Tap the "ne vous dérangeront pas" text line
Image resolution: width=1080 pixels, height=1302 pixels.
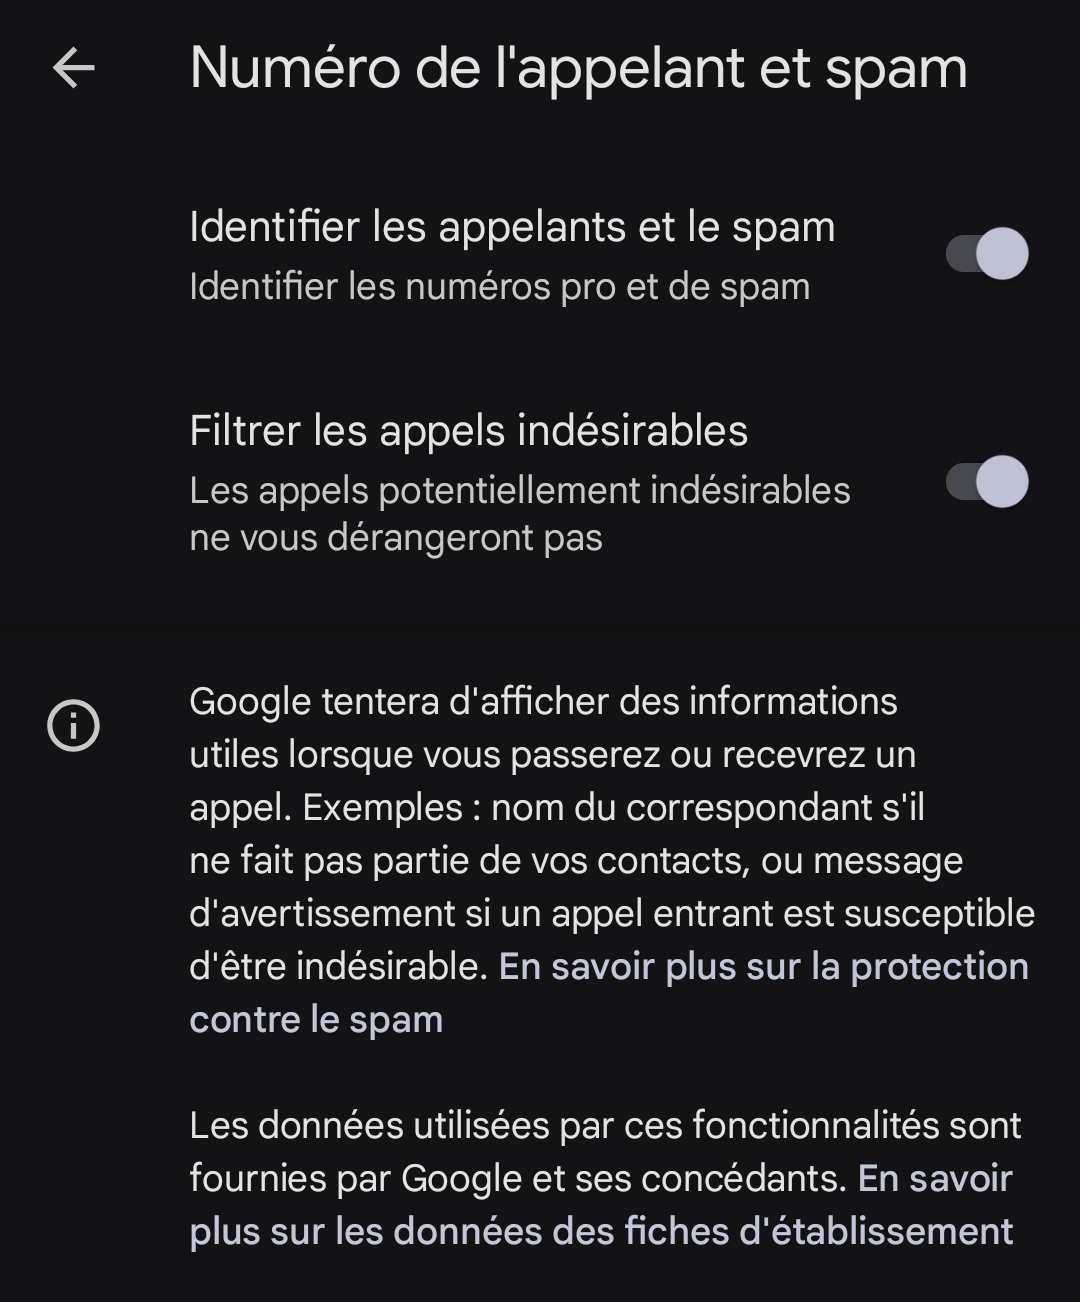(x=396, y=538)
